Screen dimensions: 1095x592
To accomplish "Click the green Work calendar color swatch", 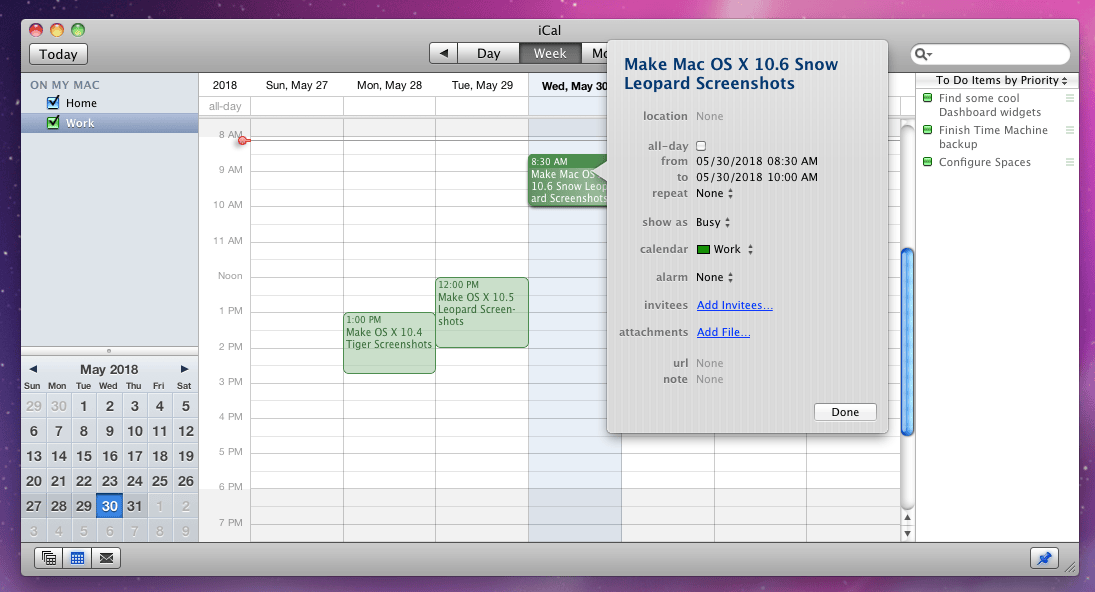I will [703, 249].
